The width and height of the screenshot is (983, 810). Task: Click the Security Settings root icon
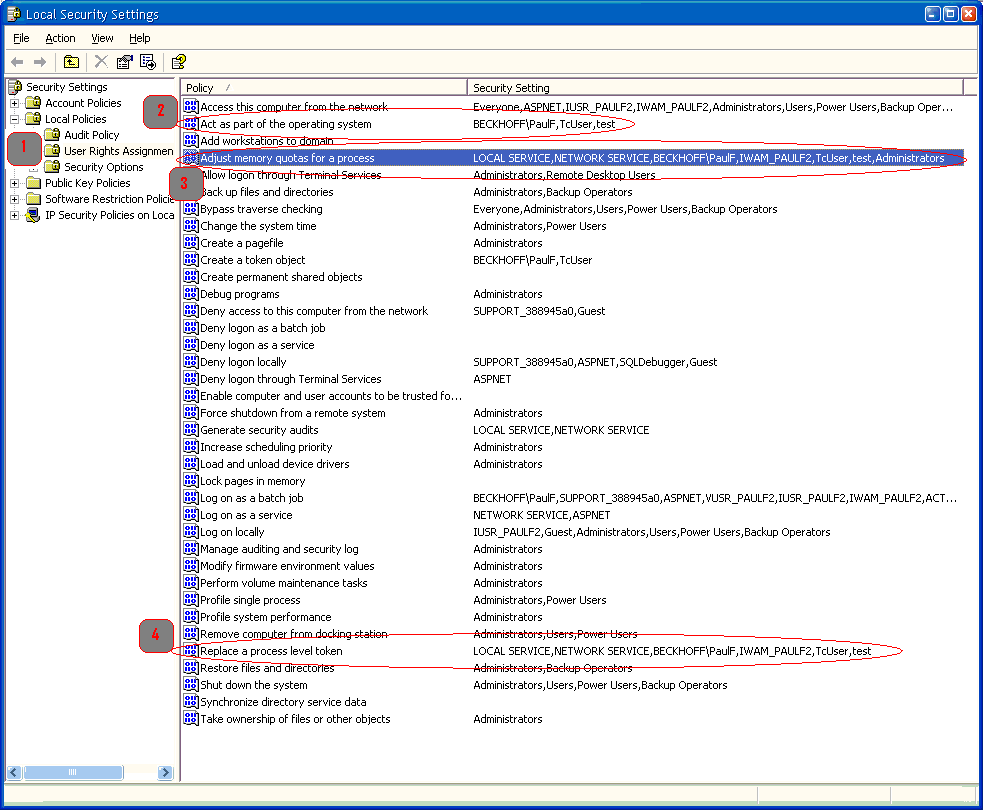click(16, 87)
